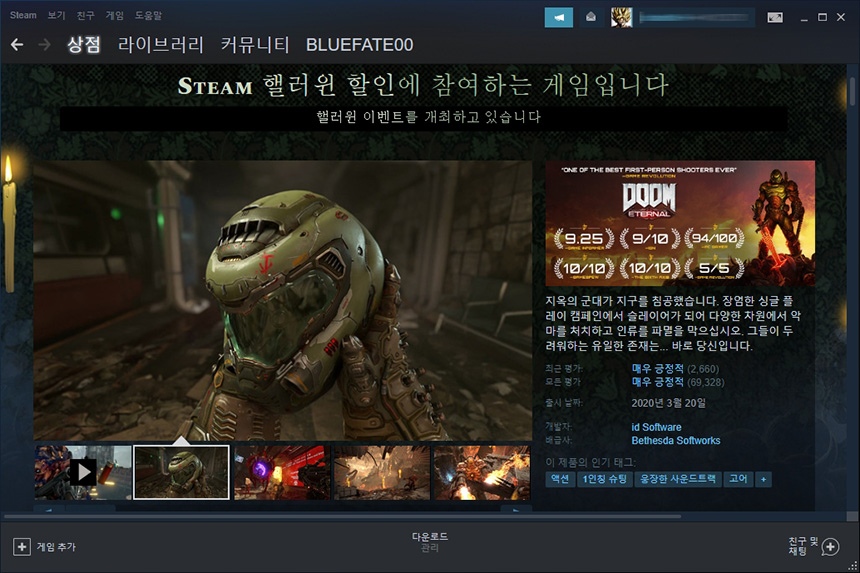
Task: Switch to the 상점 tab
Action: (x=83, y=44)
